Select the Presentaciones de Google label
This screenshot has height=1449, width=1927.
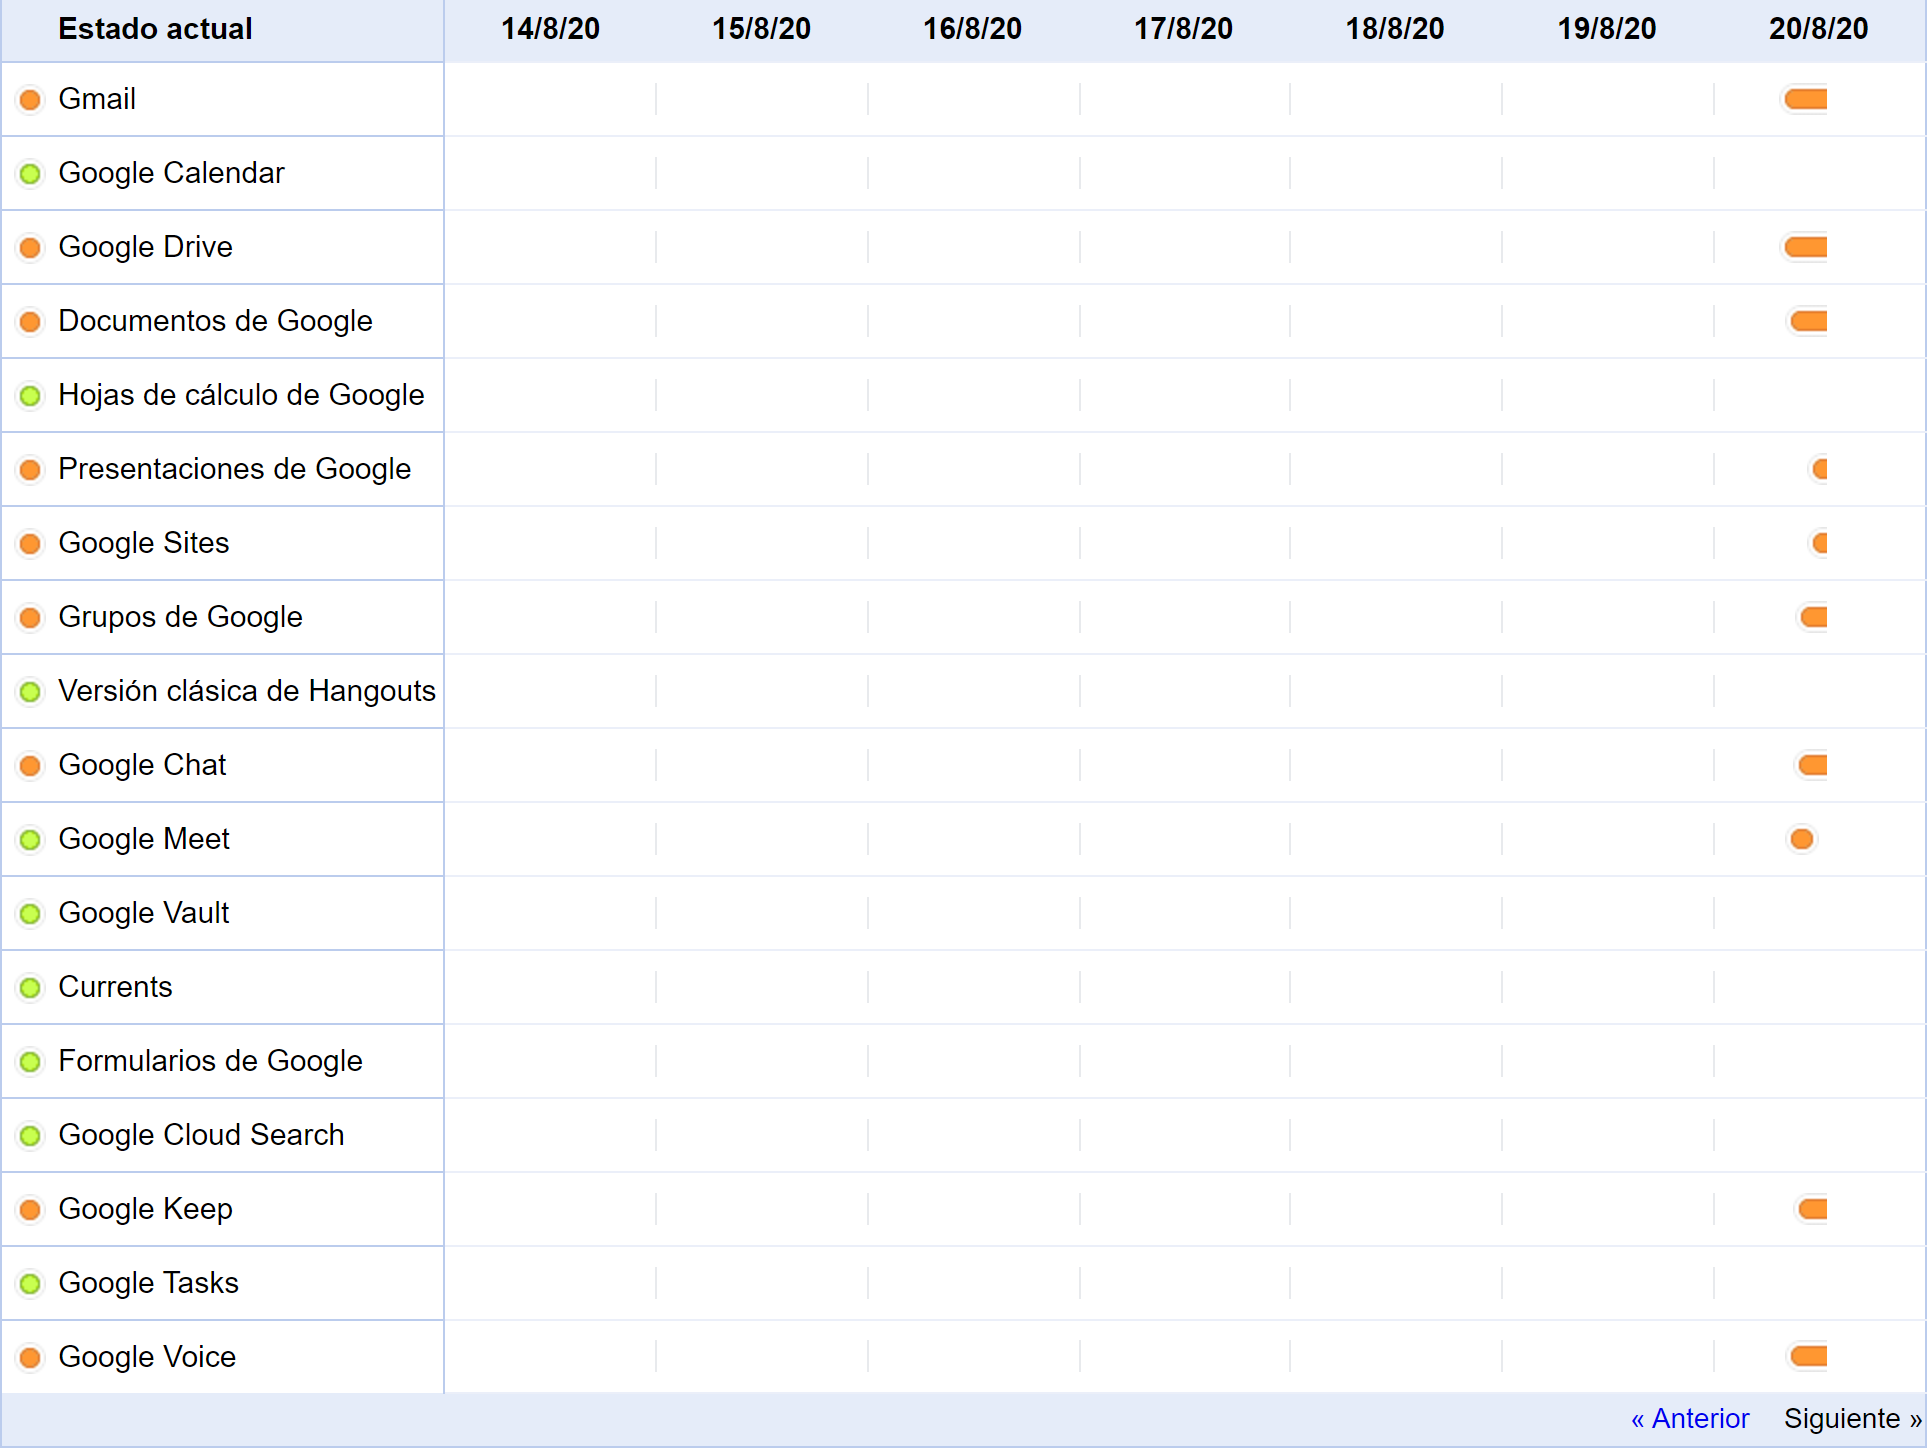[x=234, y=469]
